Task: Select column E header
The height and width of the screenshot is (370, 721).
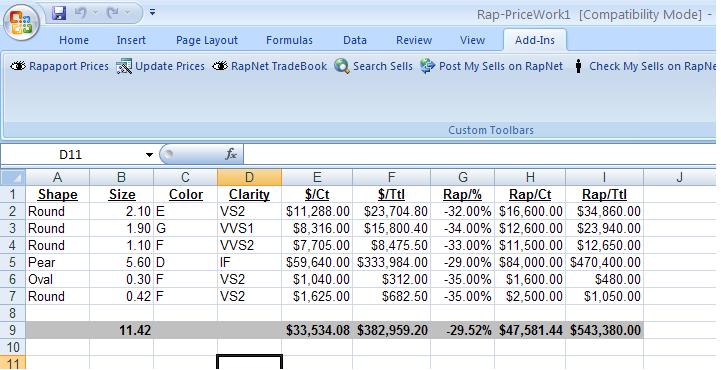Action: coord(317,177)
